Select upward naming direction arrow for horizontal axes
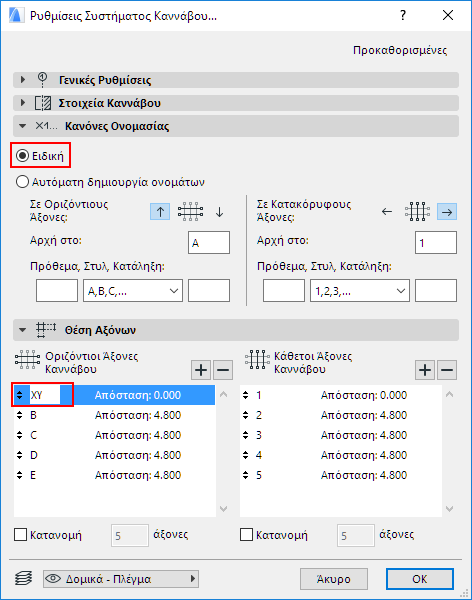This screenshot has height=600, width=472. 160,212
